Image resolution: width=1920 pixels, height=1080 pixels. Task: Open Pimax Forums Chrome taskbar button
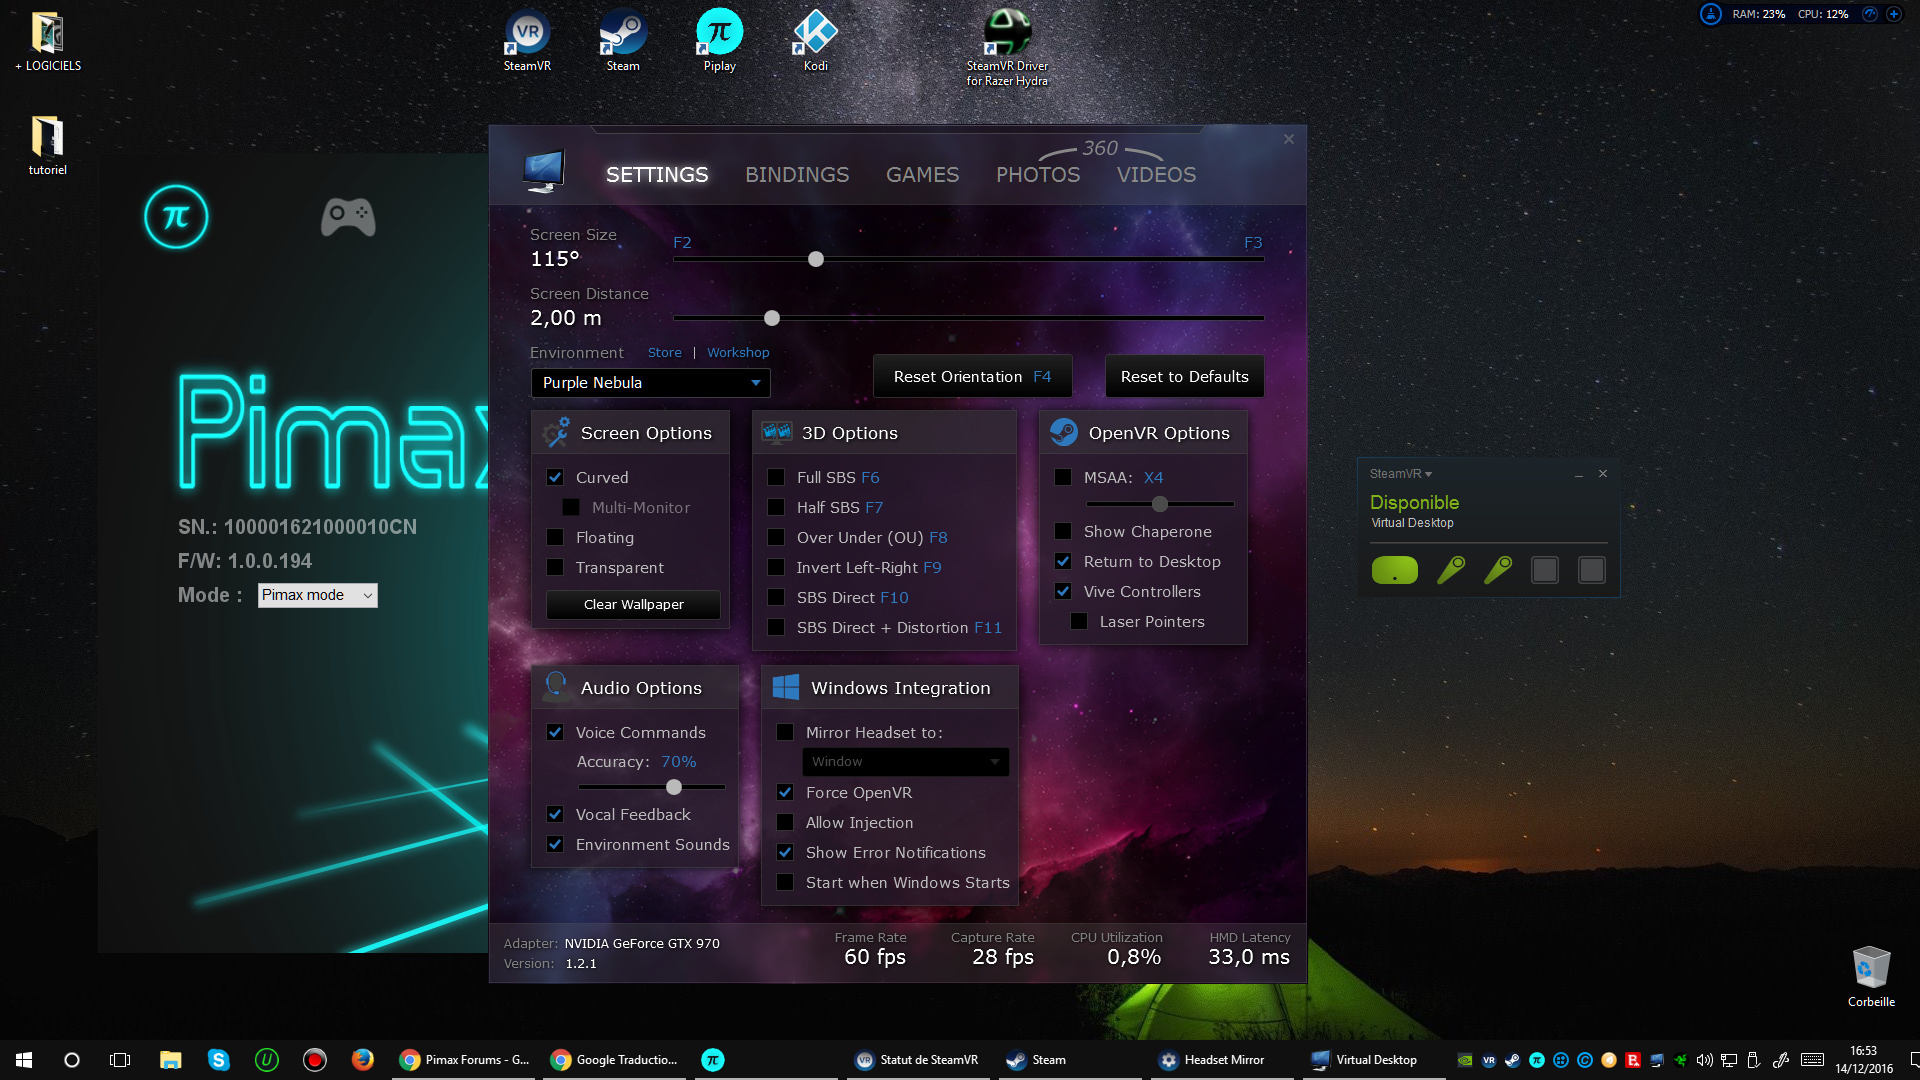464,1060
